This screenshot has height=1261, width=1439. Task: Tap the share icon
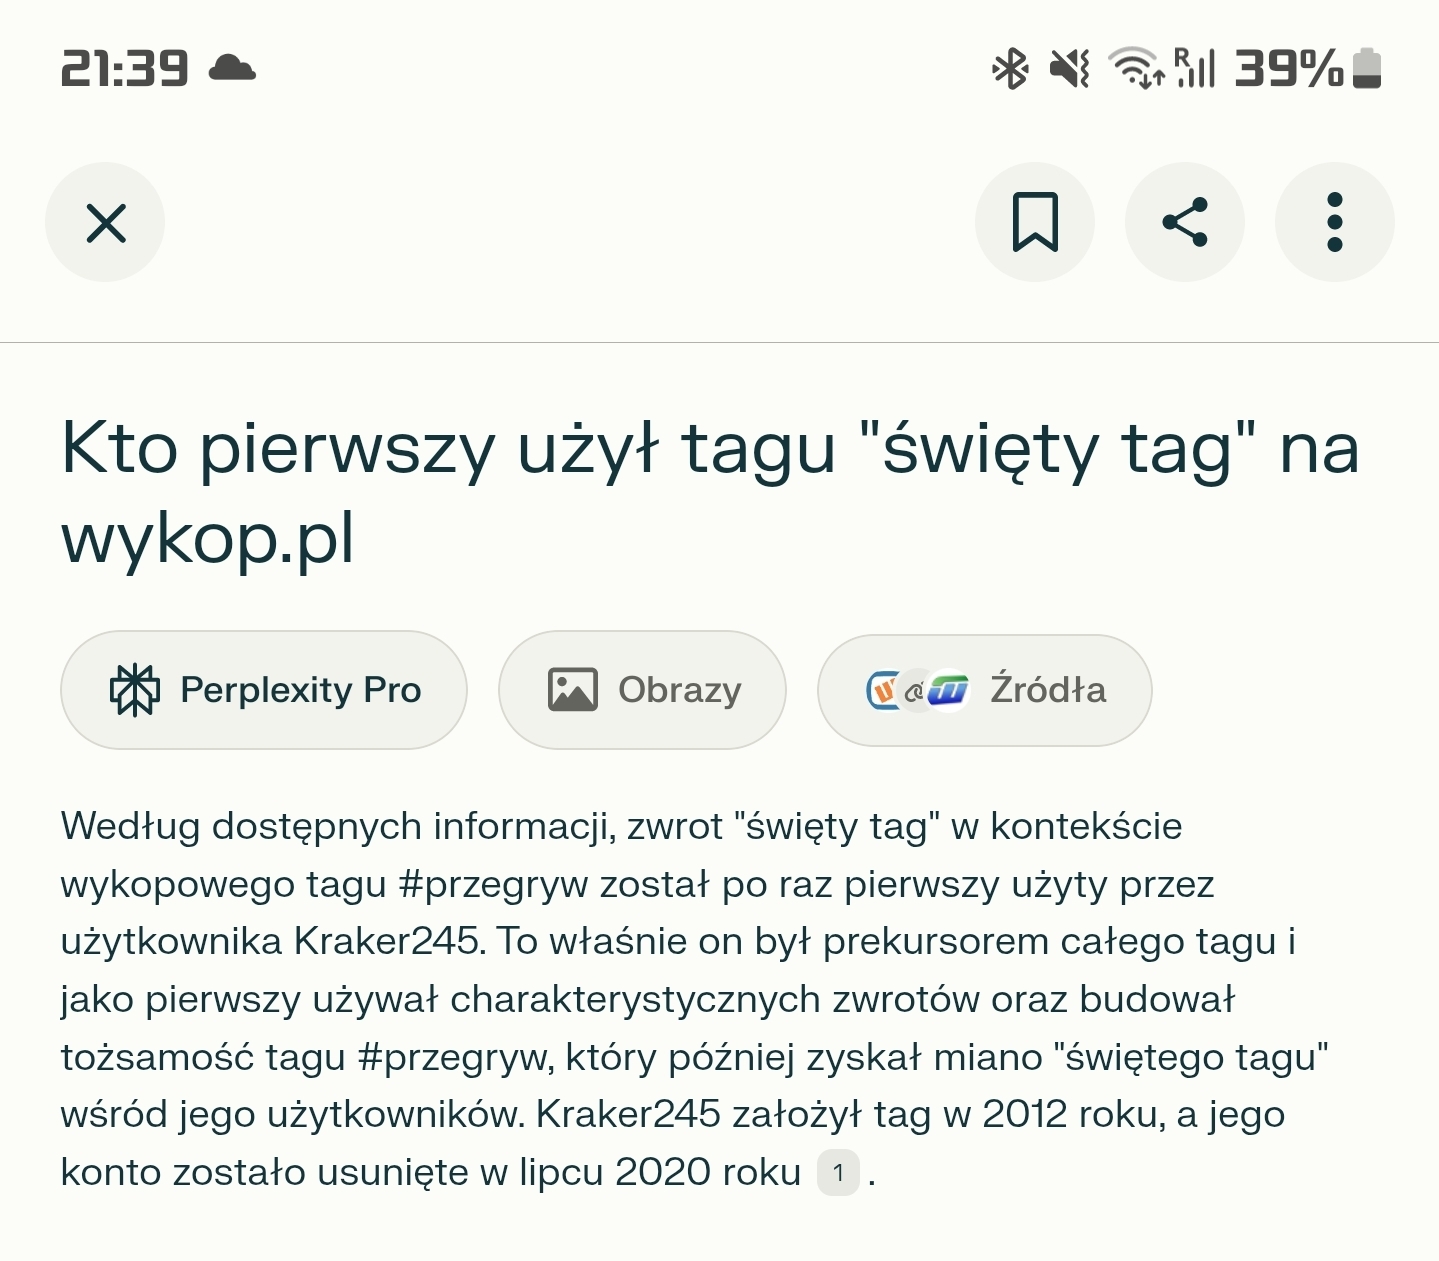(x=1184, y=222)
